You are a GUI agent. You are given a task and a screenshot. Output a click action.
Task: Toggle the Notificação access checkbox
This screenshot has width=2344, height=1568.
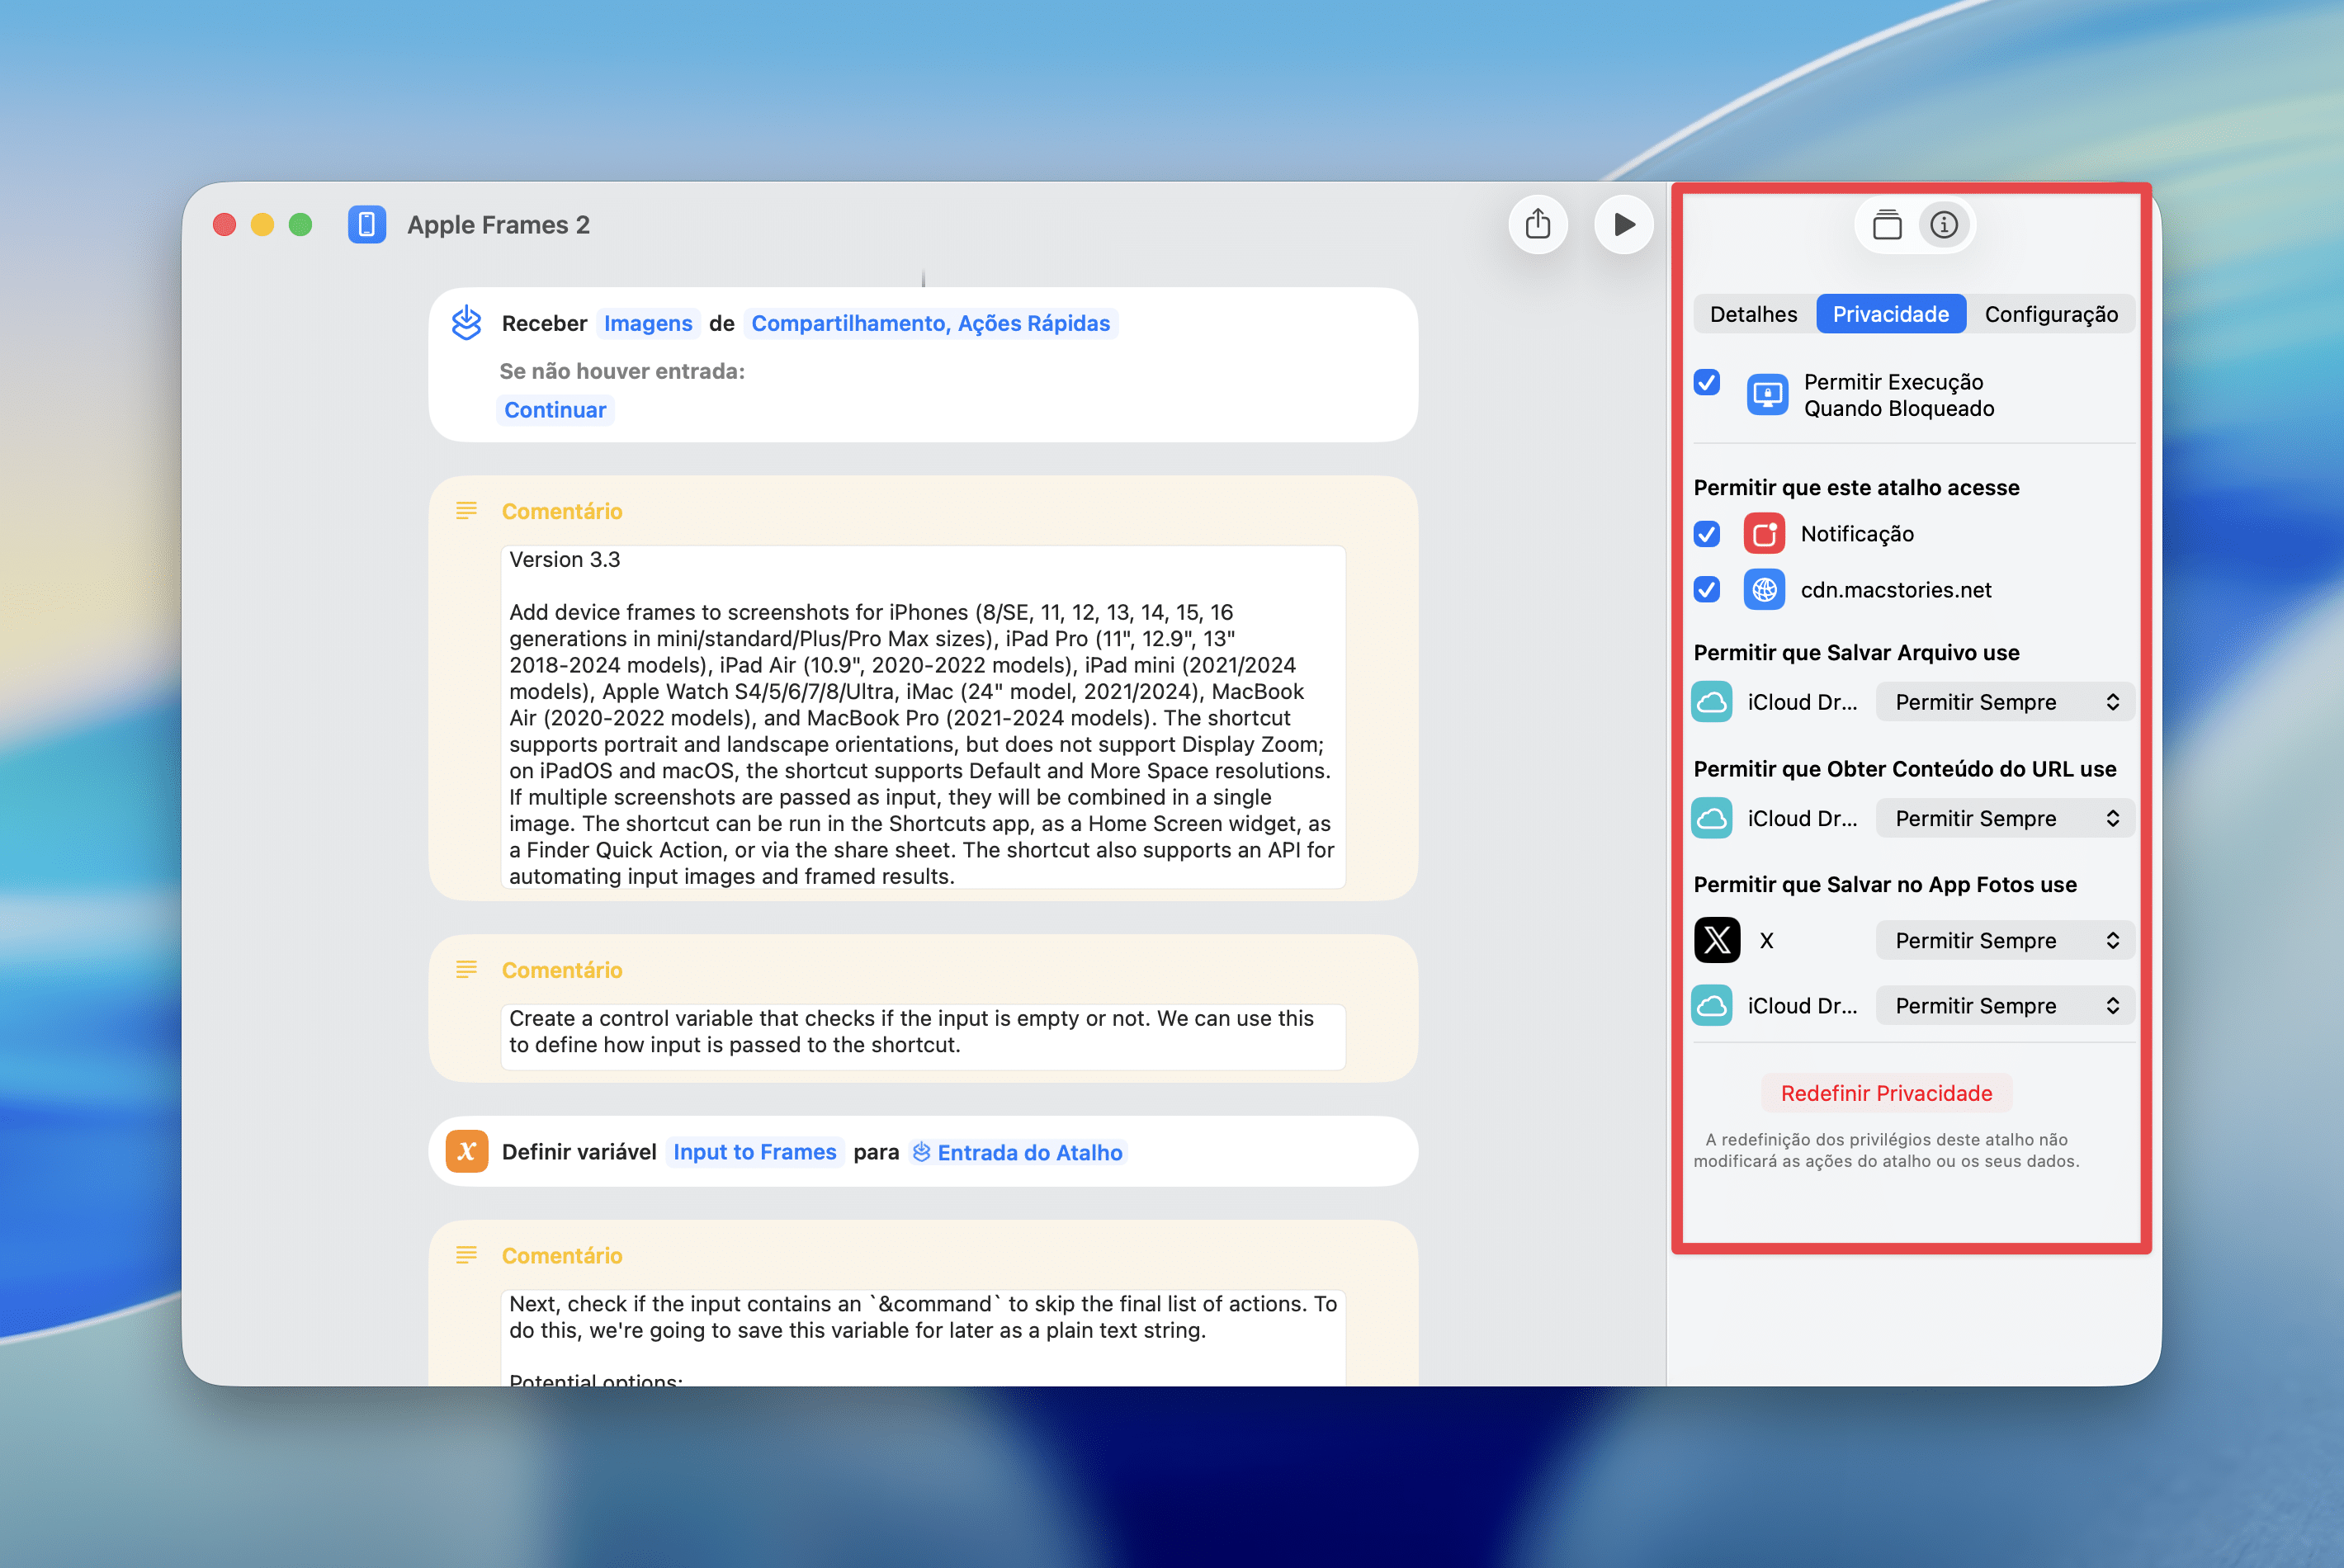pyautogui.click(x=1707, y=534)
